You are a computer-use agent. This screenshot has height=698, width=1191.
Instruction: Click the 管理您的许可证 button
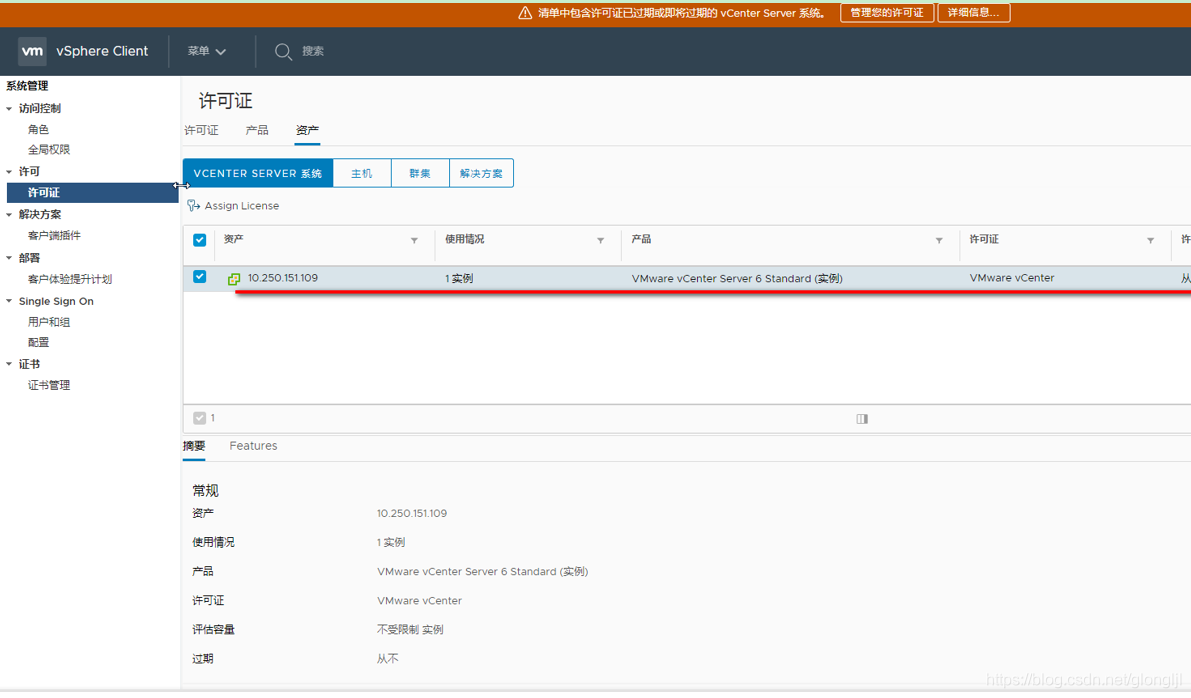pyautogui.click(x=886, y=13)
